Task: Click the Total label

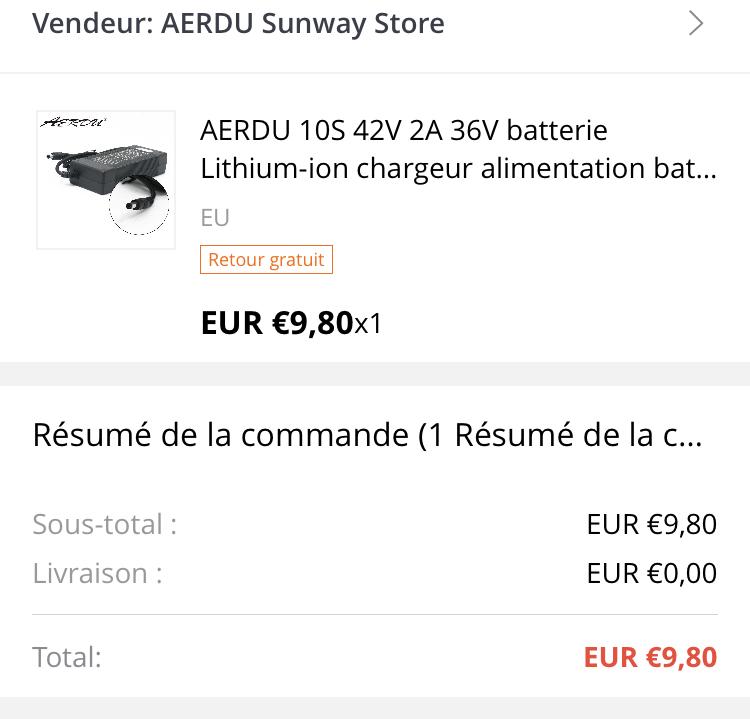Action: [x=67, y=657]
